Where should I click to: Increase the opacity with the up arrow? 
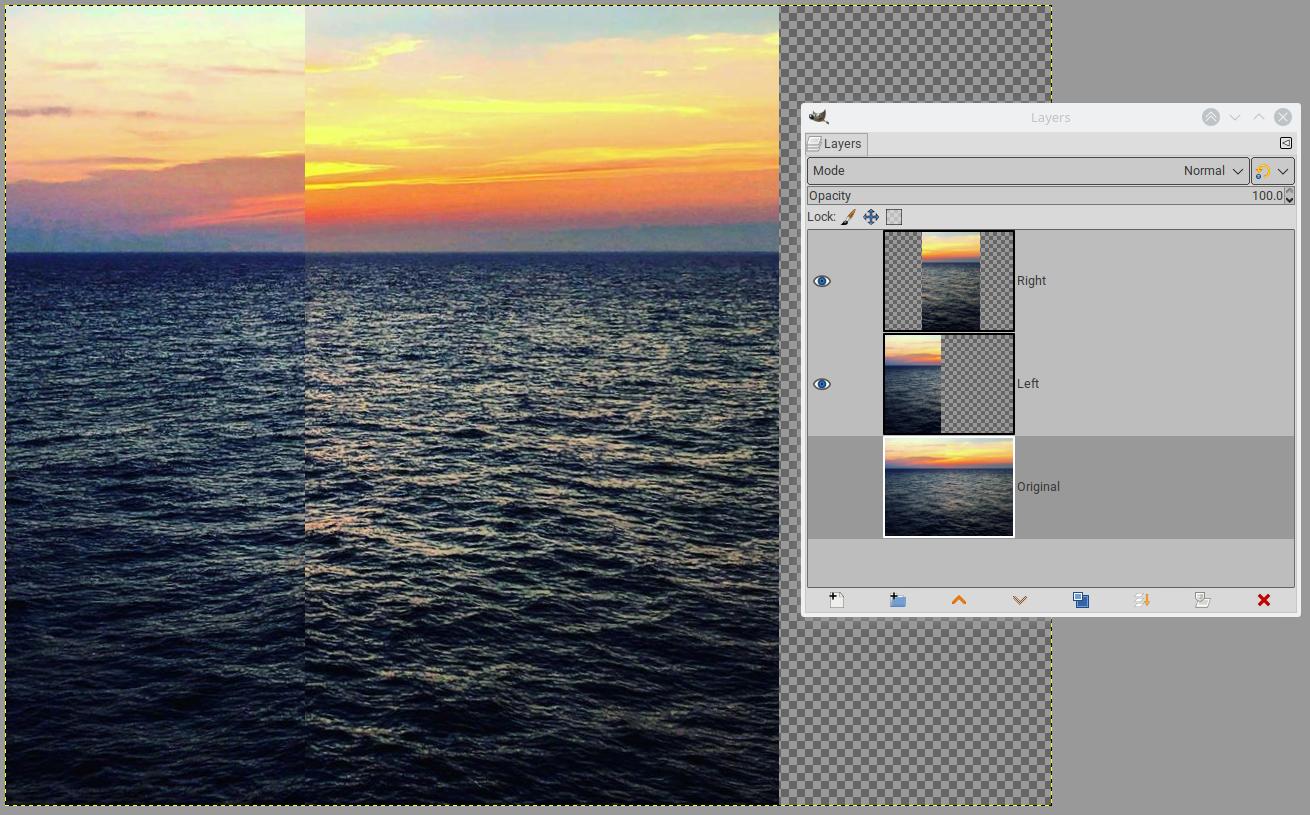(x=1290, y=191)
